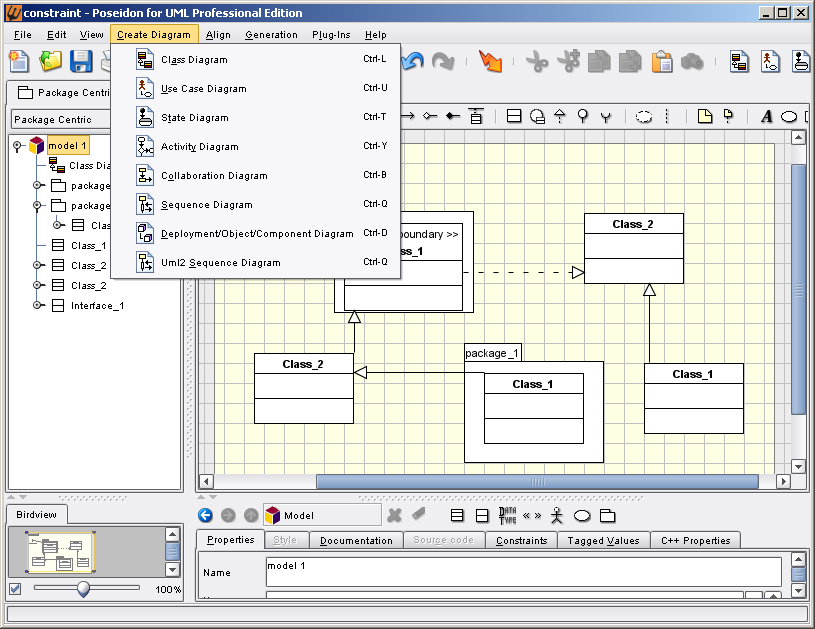Viewport: 815px width, 629px height.
Task: Click the orange lightning arrow toolbar icon
Action: [x=490, y=61]
